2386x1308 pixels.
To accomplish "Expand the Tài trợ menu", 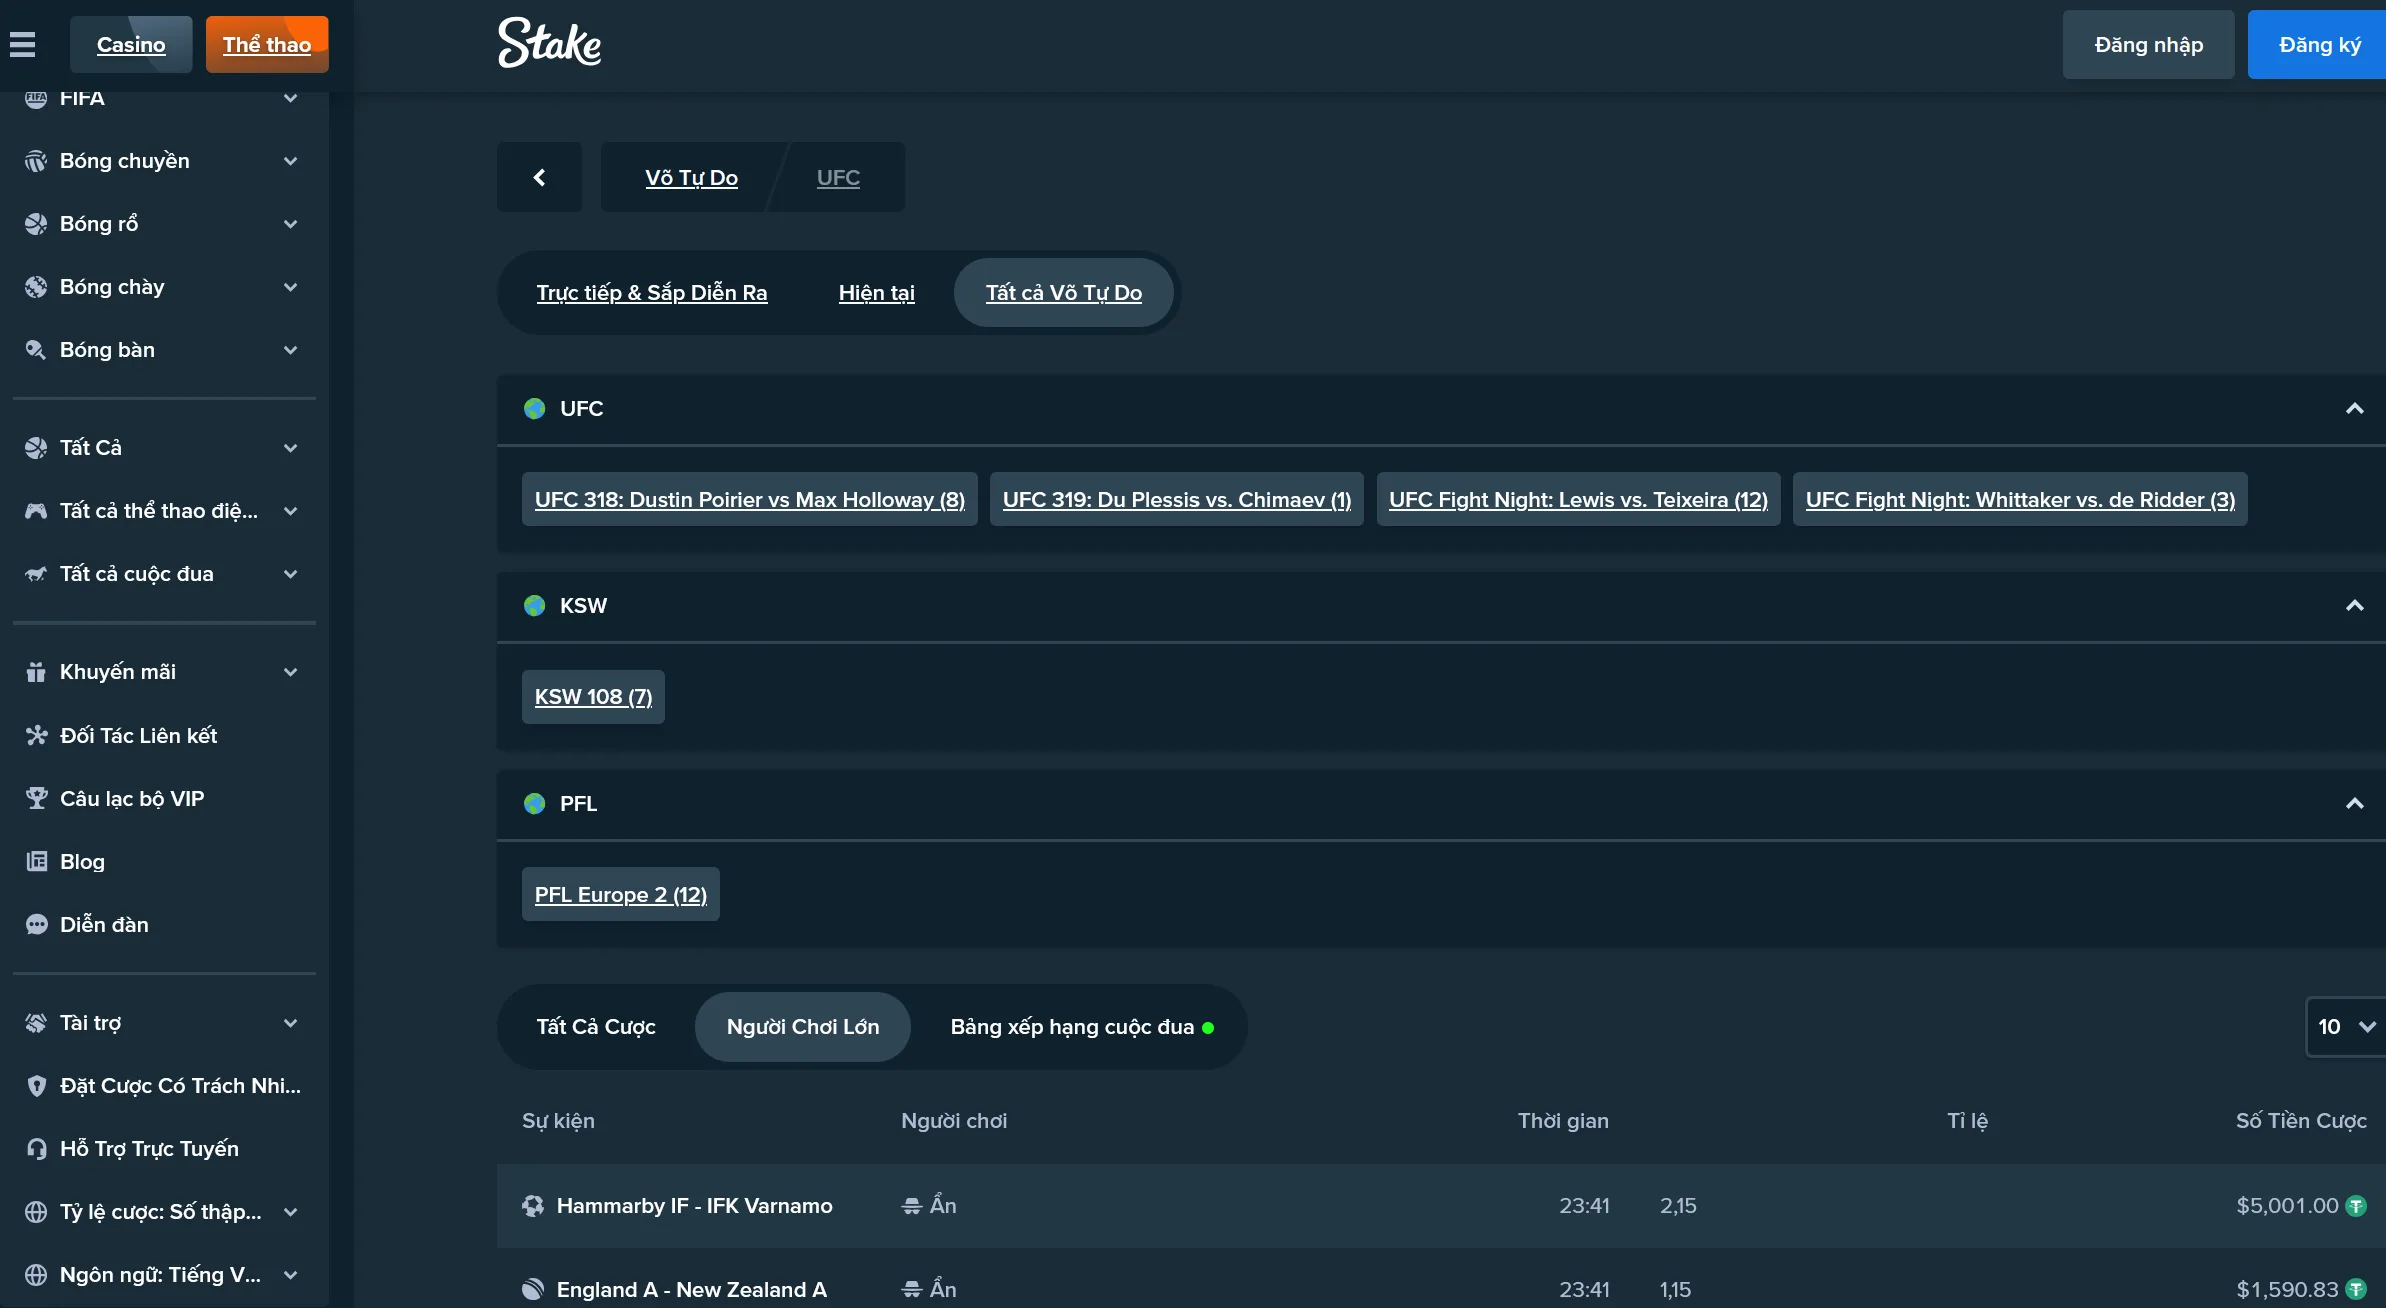I will (x=290, y=1022).
